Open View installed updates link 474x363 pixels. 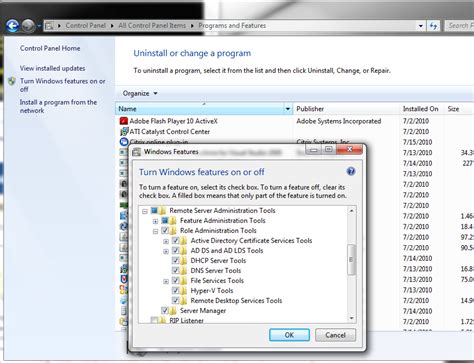coord(52,68)
